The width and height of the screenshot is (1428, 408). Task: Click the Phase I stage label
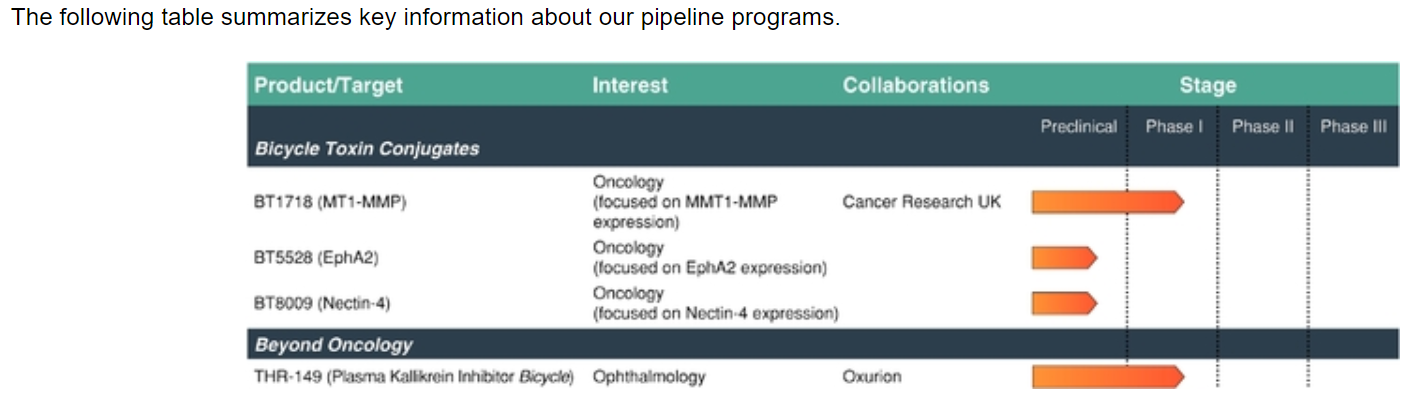click(x=1174, y=127)
